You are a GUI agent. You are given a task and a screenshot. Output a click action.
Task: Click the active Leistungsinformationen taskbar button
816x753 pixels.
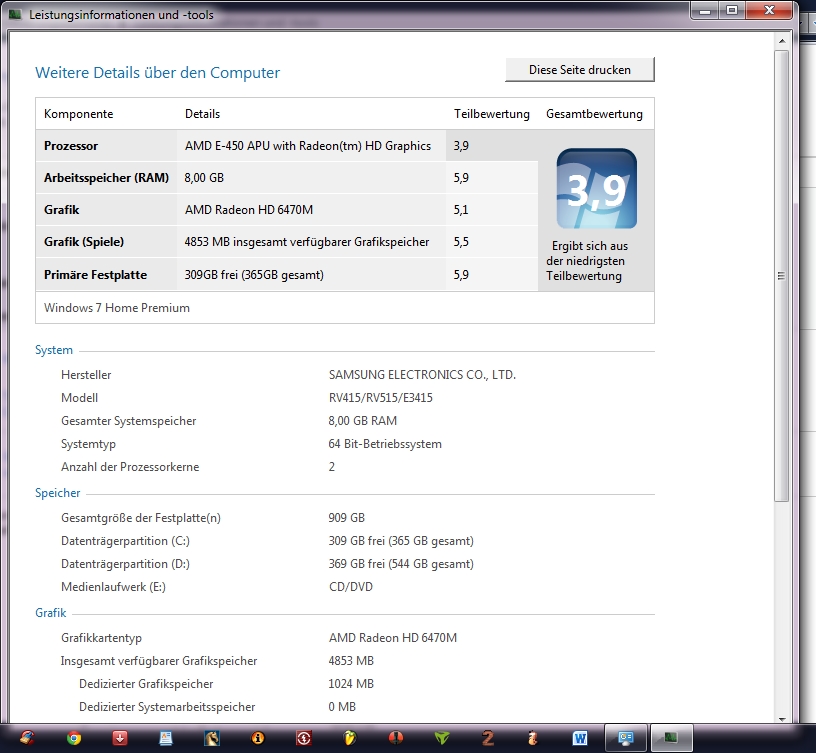coord(671,738)
